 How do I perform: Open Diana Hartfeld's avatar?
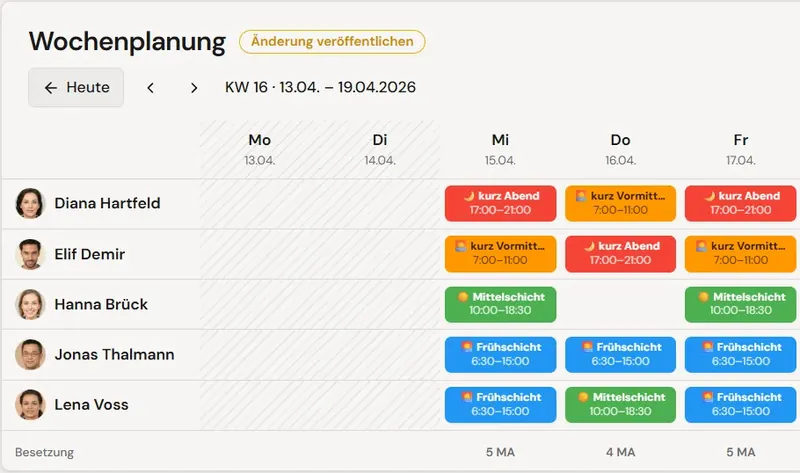point(30,203)
